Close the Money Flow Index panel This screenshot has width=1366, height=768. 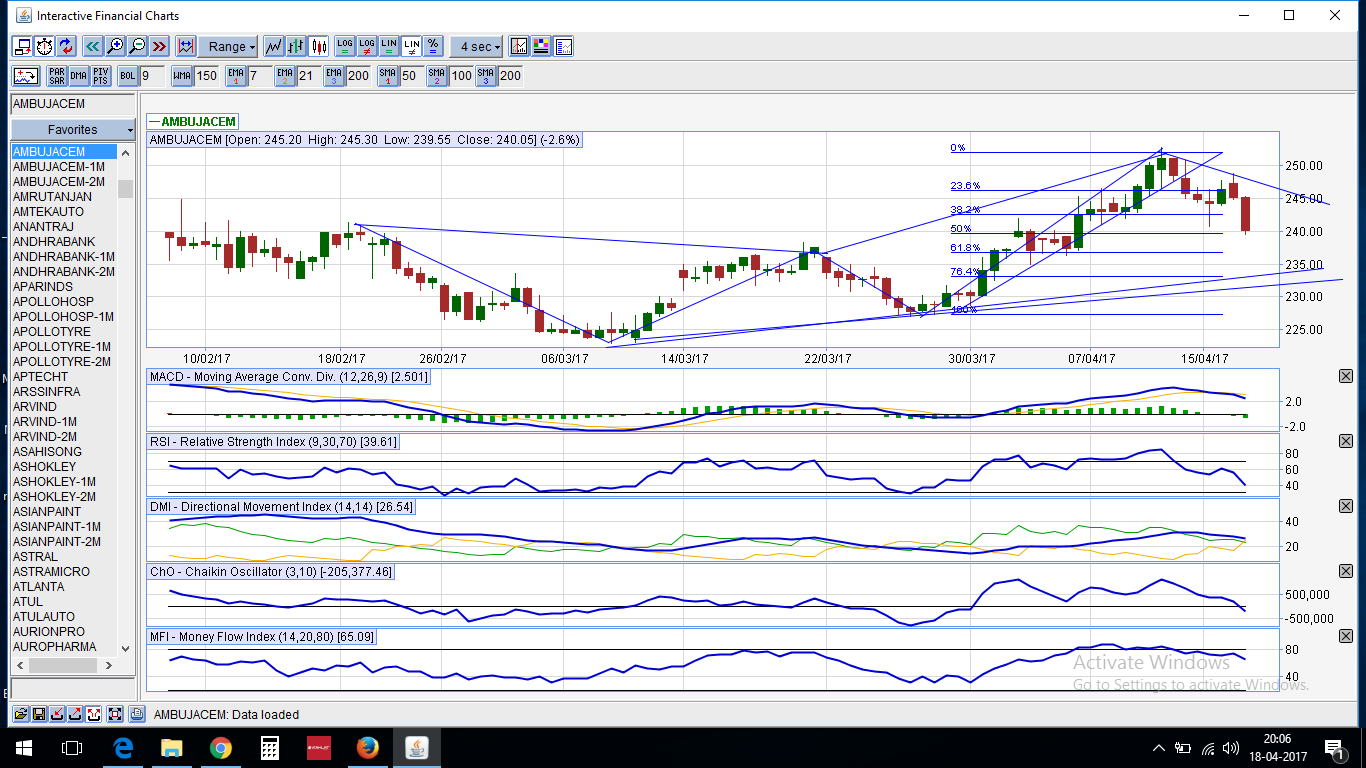1345,636
